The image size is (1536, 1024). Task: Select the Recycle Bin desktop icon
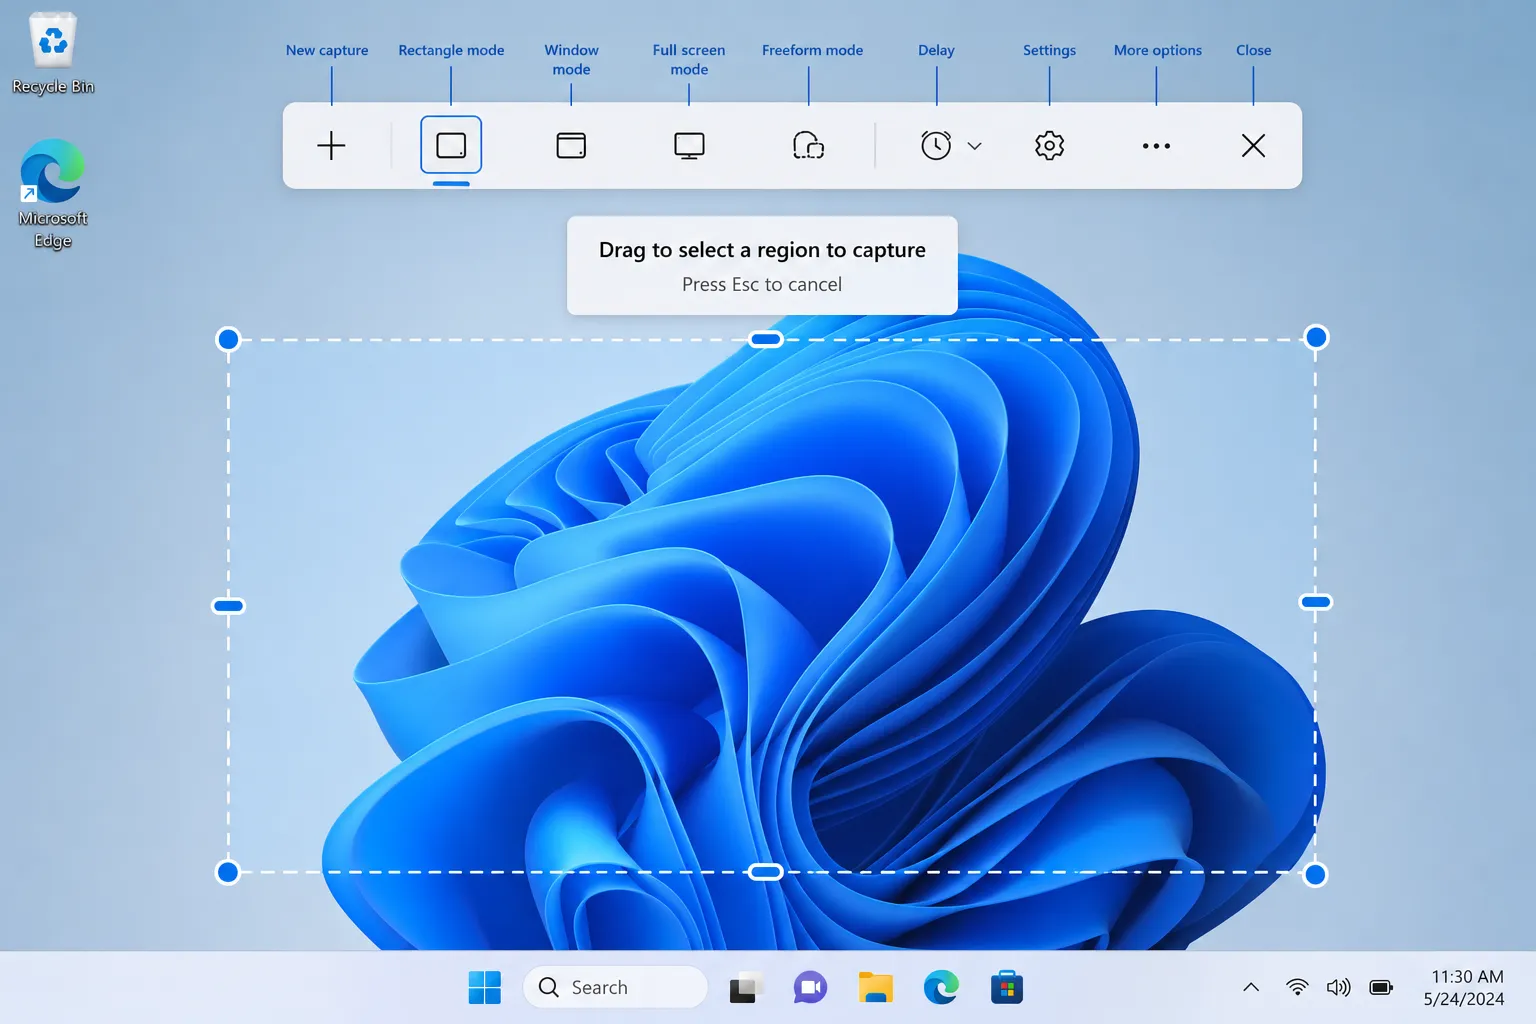click(53, 54)
